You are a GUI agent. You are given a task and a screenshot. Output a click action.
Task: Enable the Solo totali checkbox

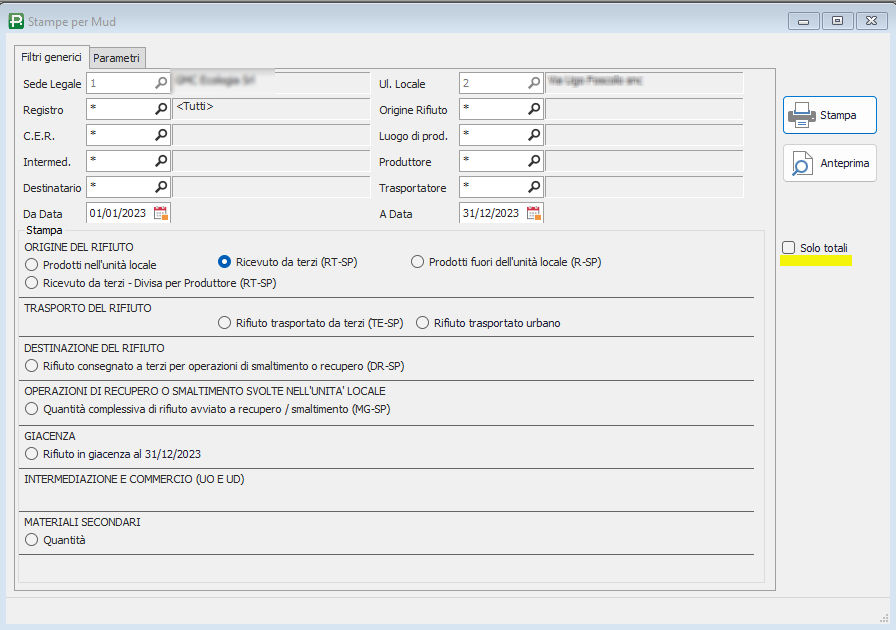pyautogui.click(x=789, y=247)
